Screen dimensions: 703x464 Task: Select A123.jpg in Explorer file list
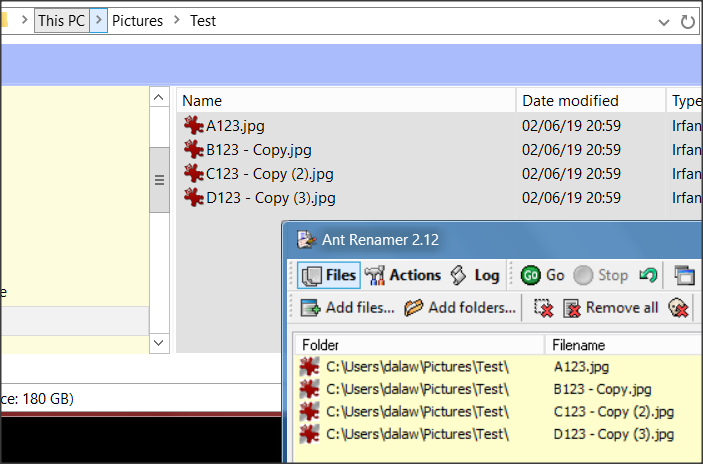[x=235, y=126]
